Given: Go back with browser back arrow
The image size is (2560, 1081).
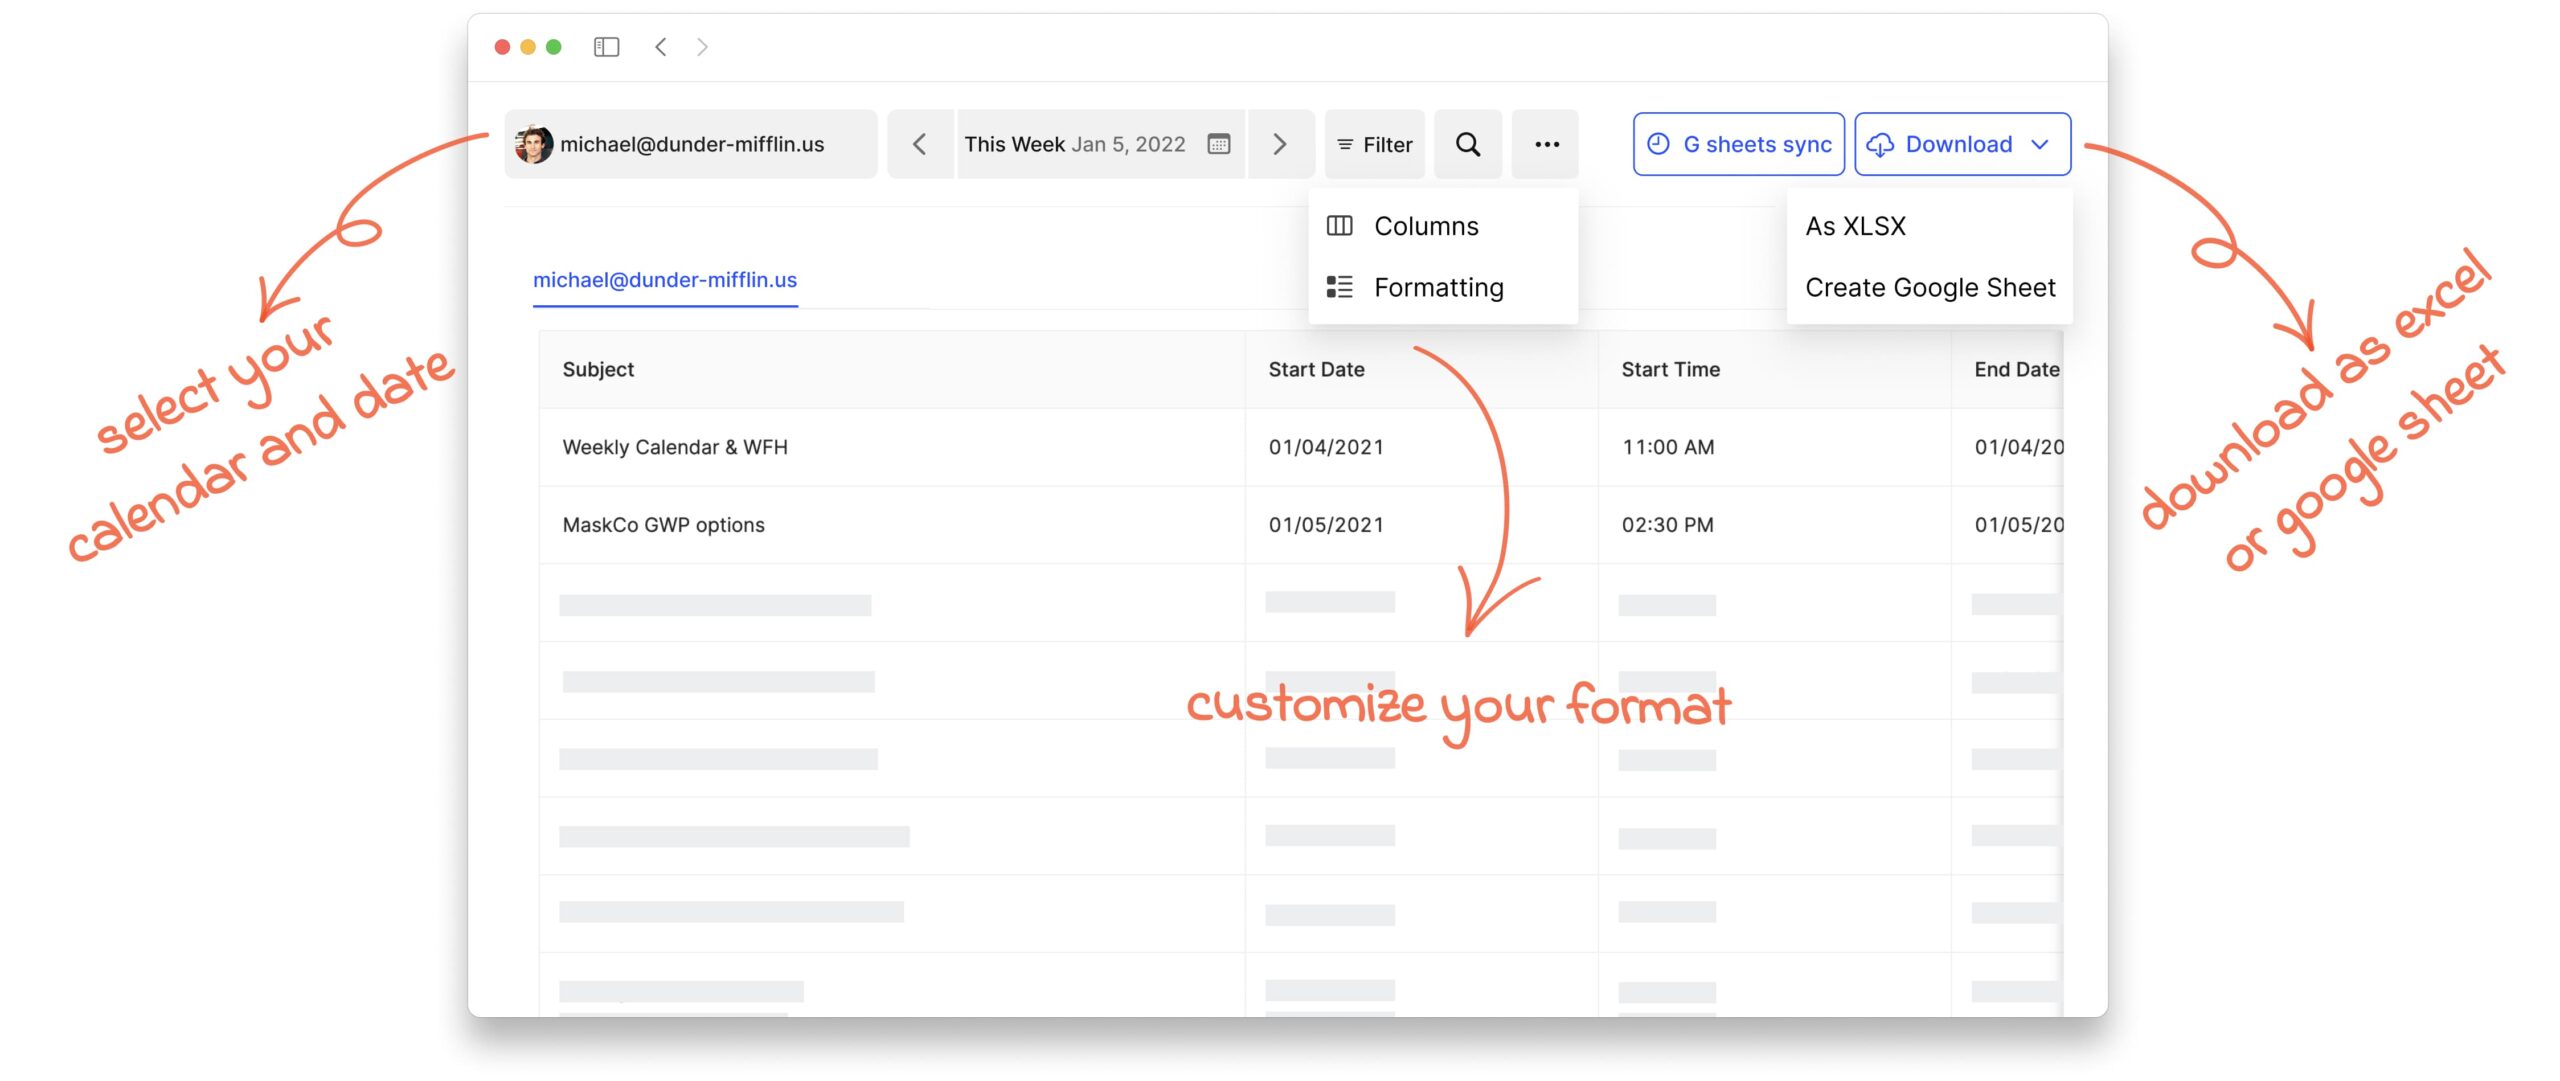Looking at the screenshot, I should click(661, 47).
